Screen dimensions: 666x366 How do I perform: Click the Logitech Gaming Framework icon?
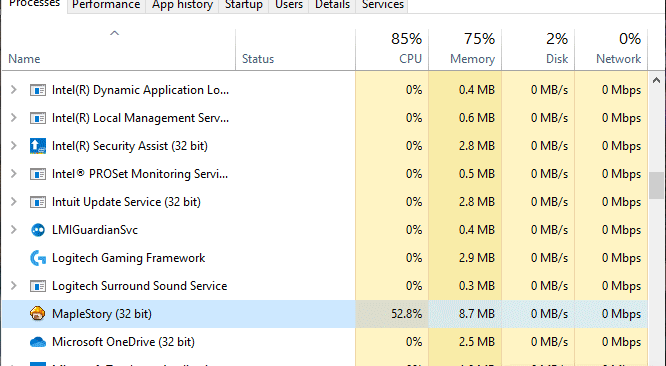[37, 258]
